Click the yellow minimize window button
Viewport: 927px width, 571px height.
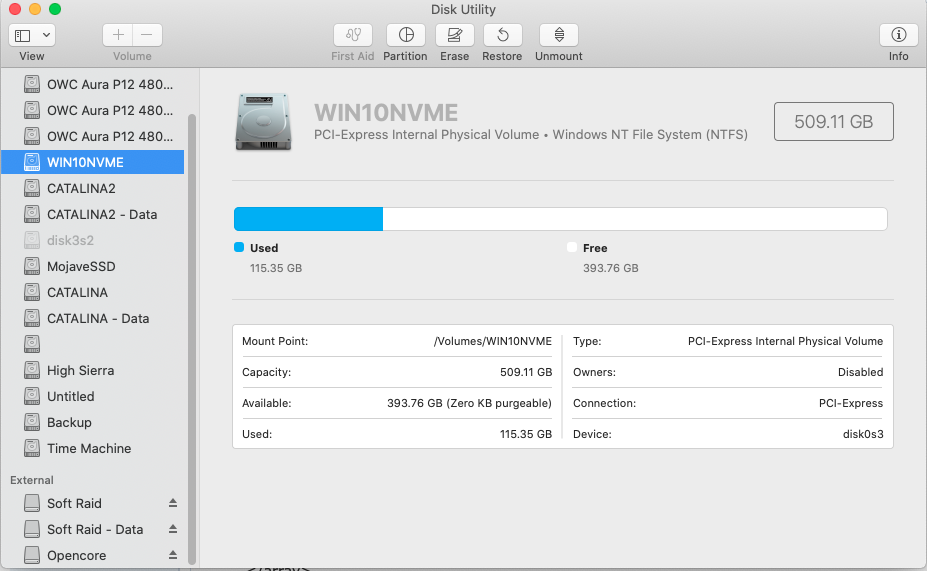coord(35,9)
